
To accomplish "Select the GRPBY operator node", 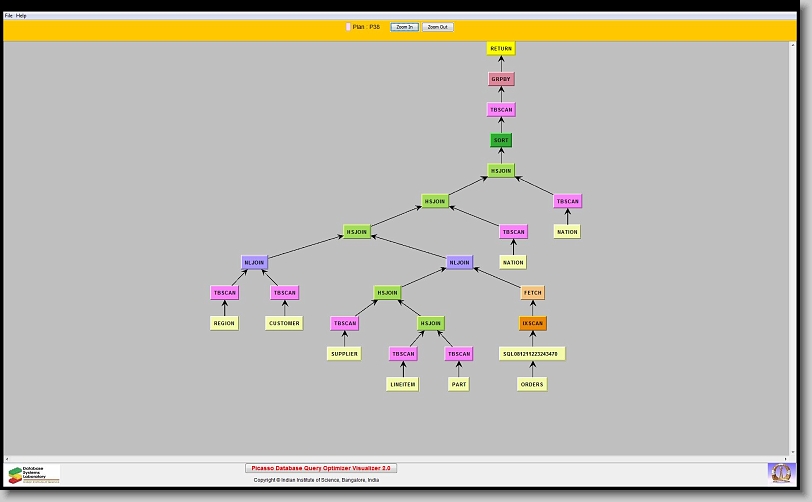I will 501,79.
